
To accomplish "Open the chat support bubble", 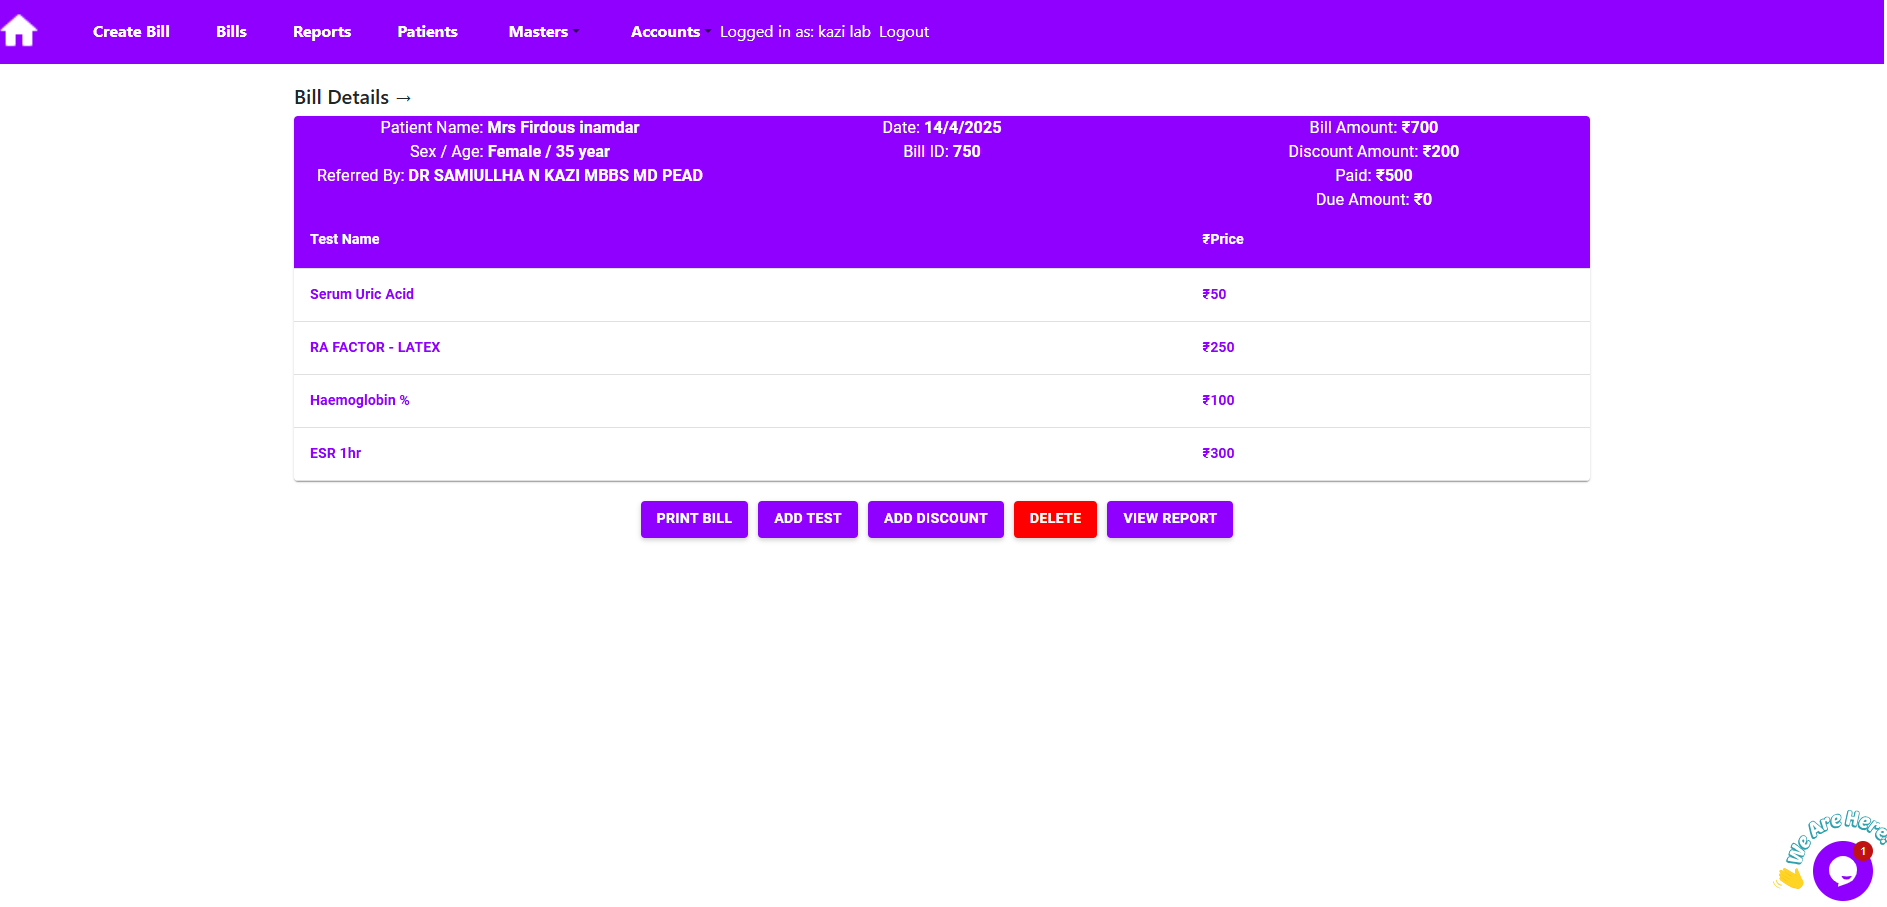I will pyautogui.click(x=1841, y=870).
